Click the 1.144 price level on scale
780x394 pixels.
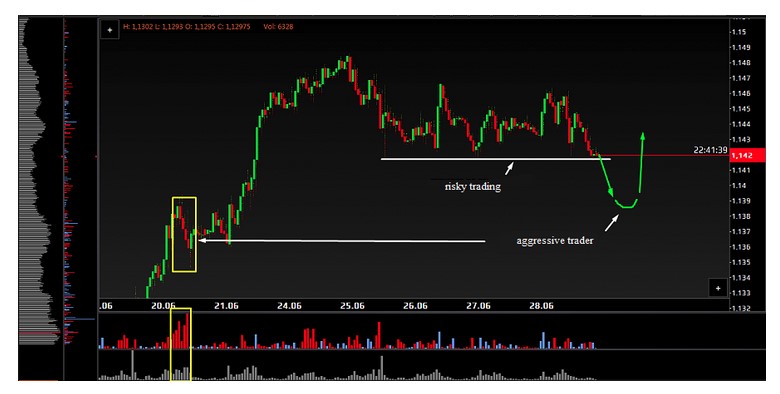(x=741, y=124)
